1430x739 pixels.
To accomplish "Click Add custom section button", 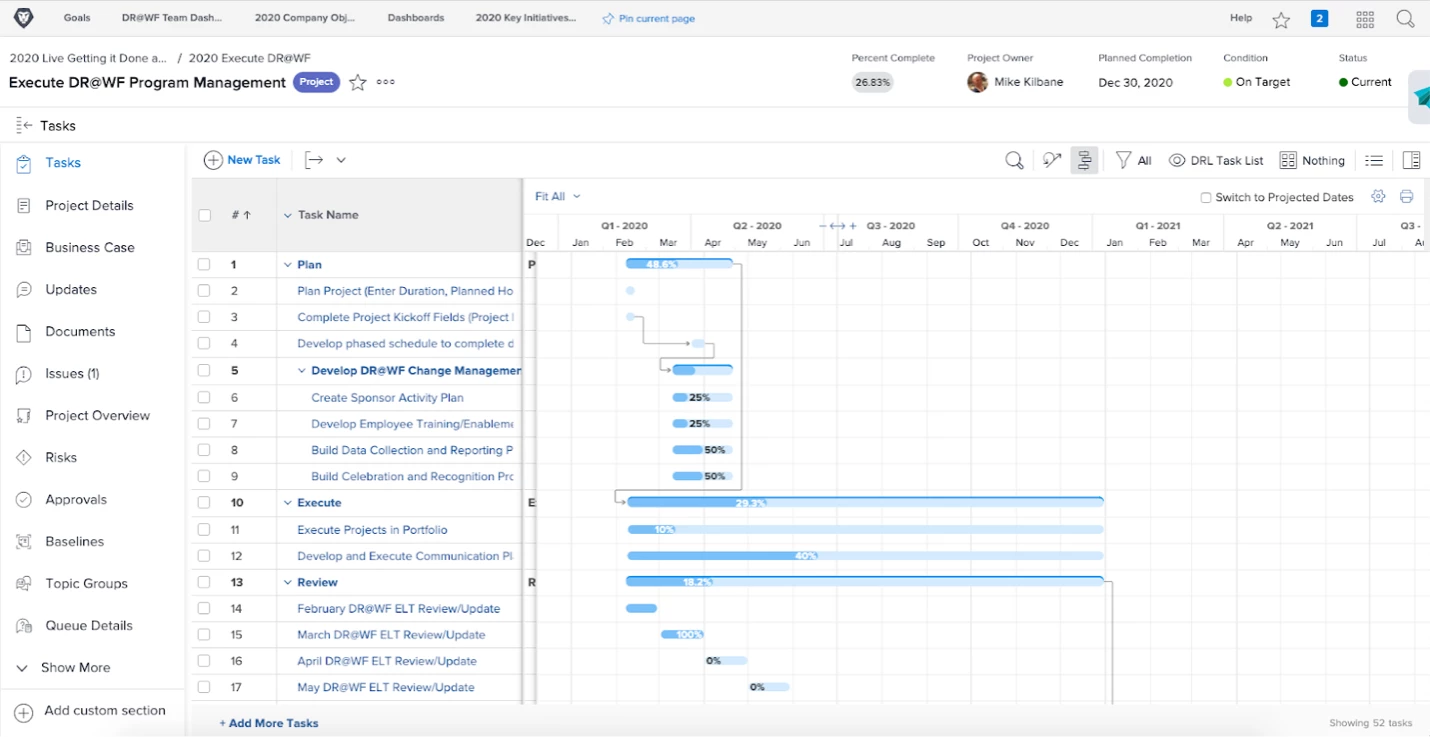I will 90,711.
